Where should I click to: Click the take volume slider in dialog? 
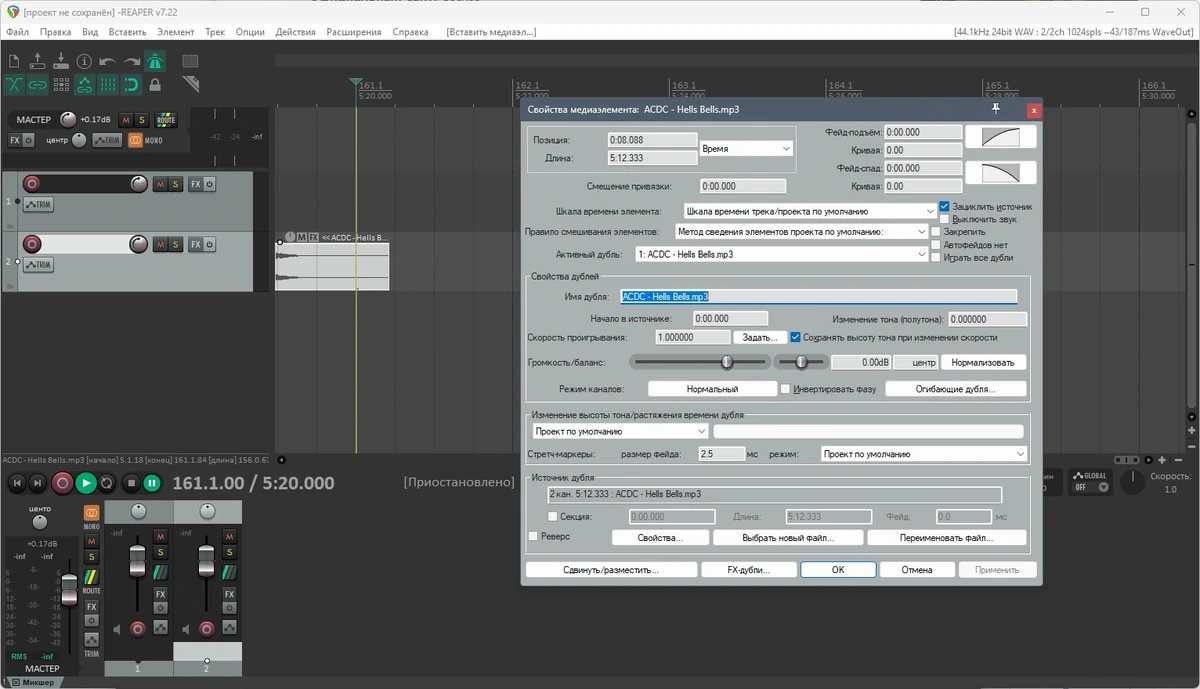(x=699, y=362)
